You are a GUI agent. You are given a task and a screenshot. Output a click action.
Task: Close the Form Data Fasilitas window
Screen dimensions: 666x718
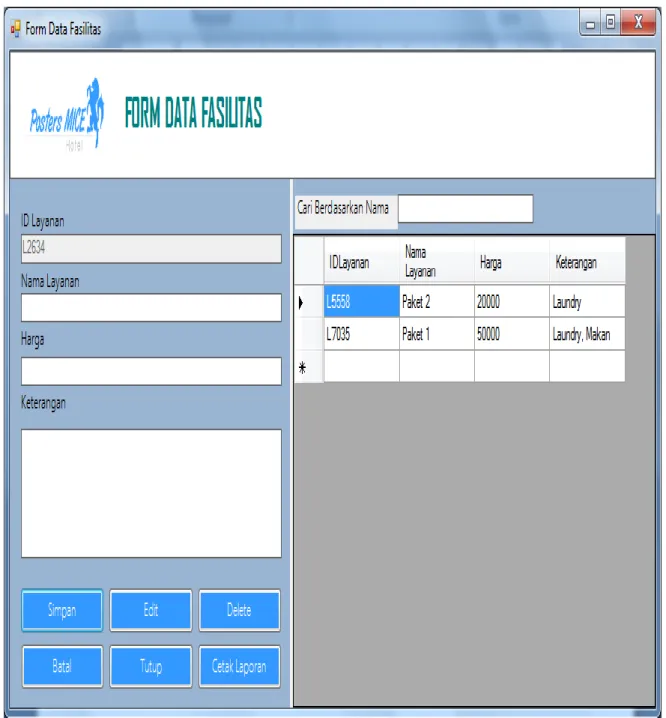pos(638,23)
